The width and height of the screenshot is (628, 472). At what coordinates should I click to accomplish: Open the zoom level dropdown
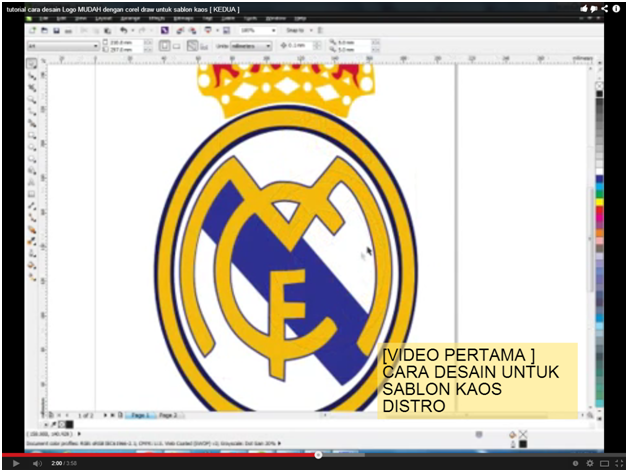click(274, 30)
